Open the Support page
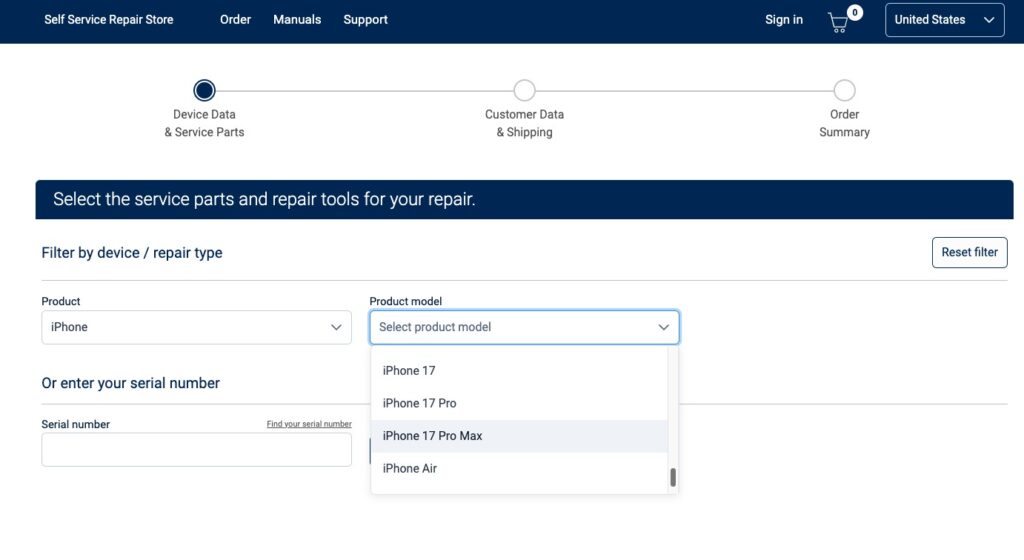The height and width of the screenshot is (560, 1024). coord(365,20)
